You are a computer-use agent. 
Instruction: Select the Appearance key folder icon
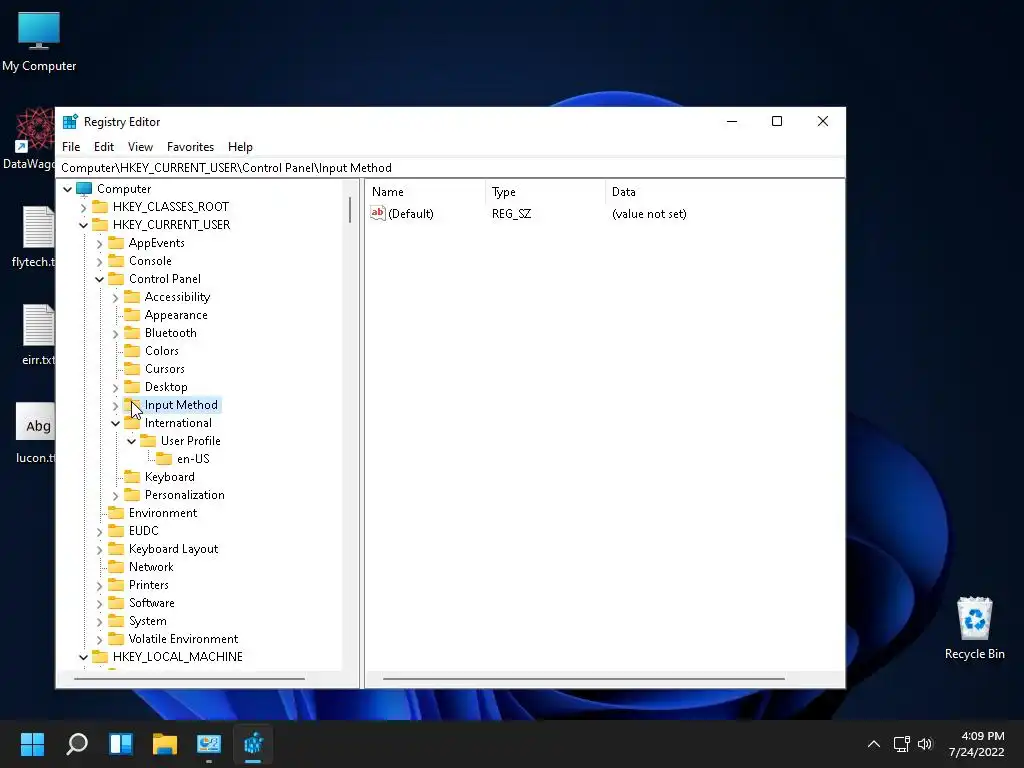(x=132, y=315)
